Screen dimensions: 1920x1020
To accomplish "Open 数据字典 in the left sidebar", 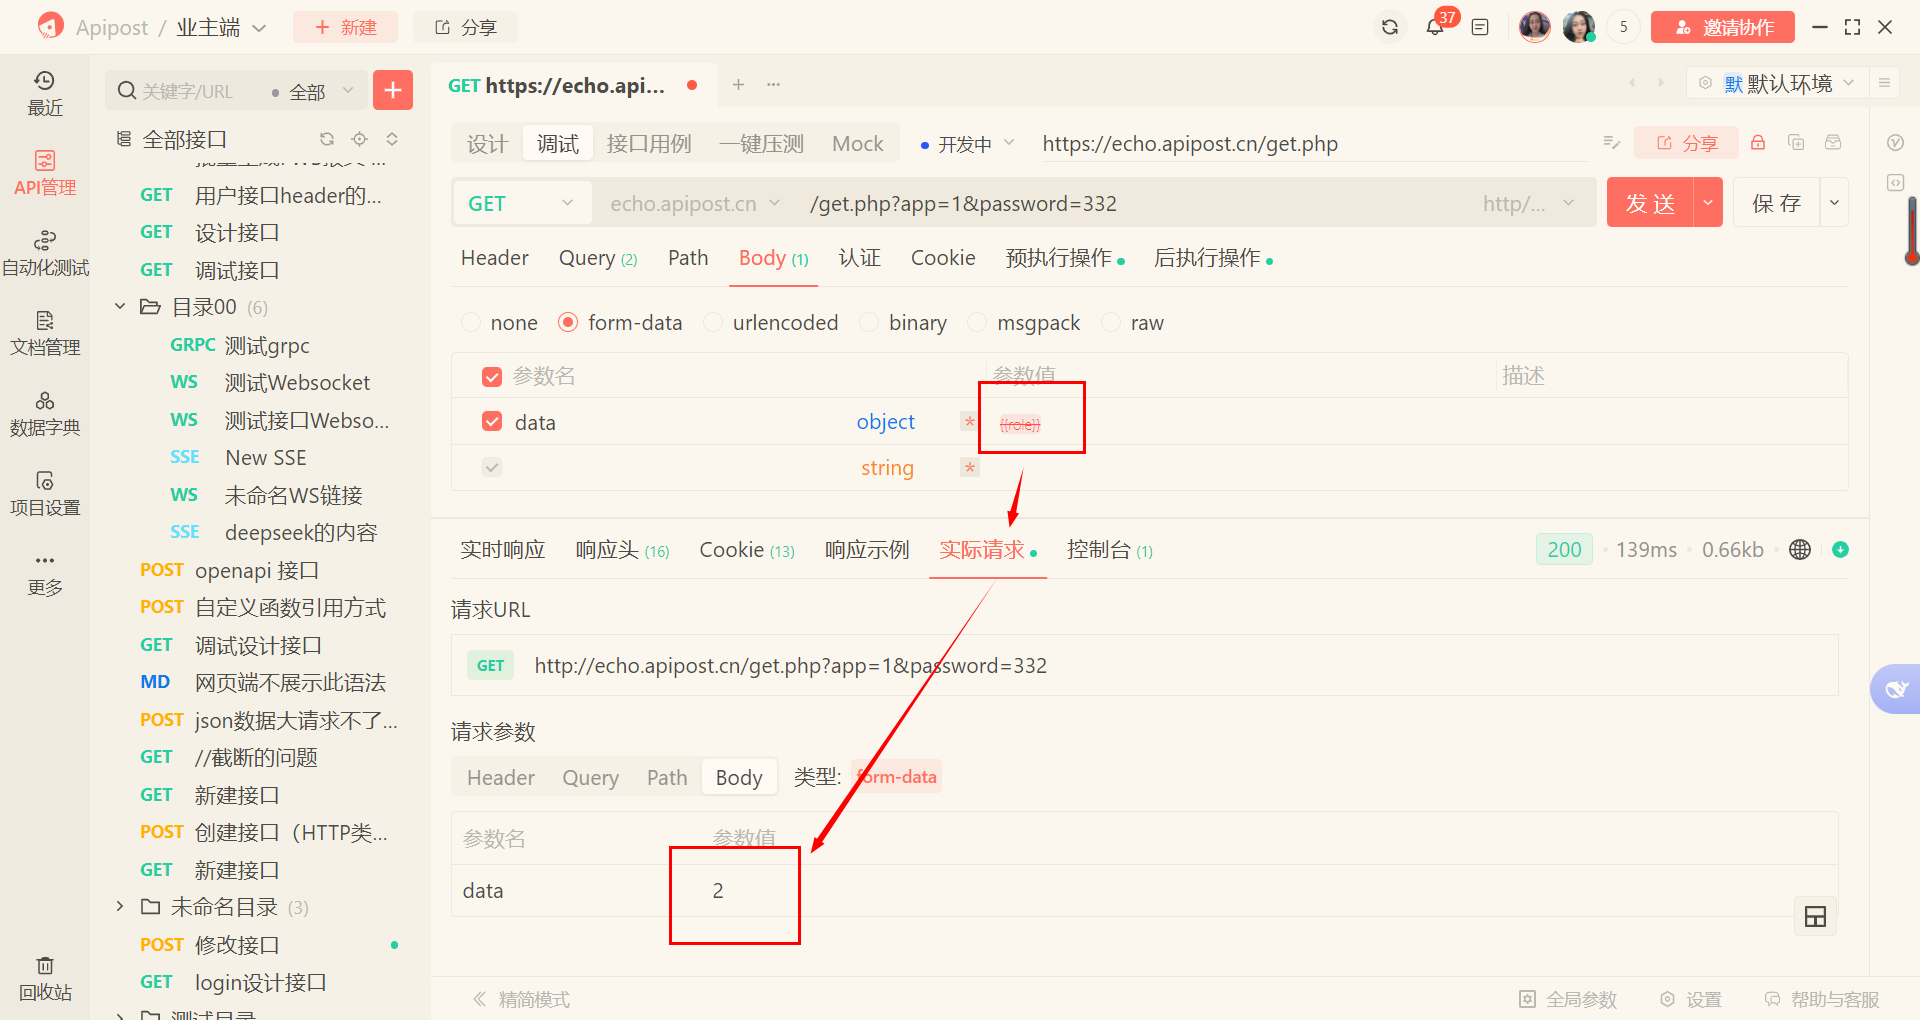I will click(x=45, y=413).
